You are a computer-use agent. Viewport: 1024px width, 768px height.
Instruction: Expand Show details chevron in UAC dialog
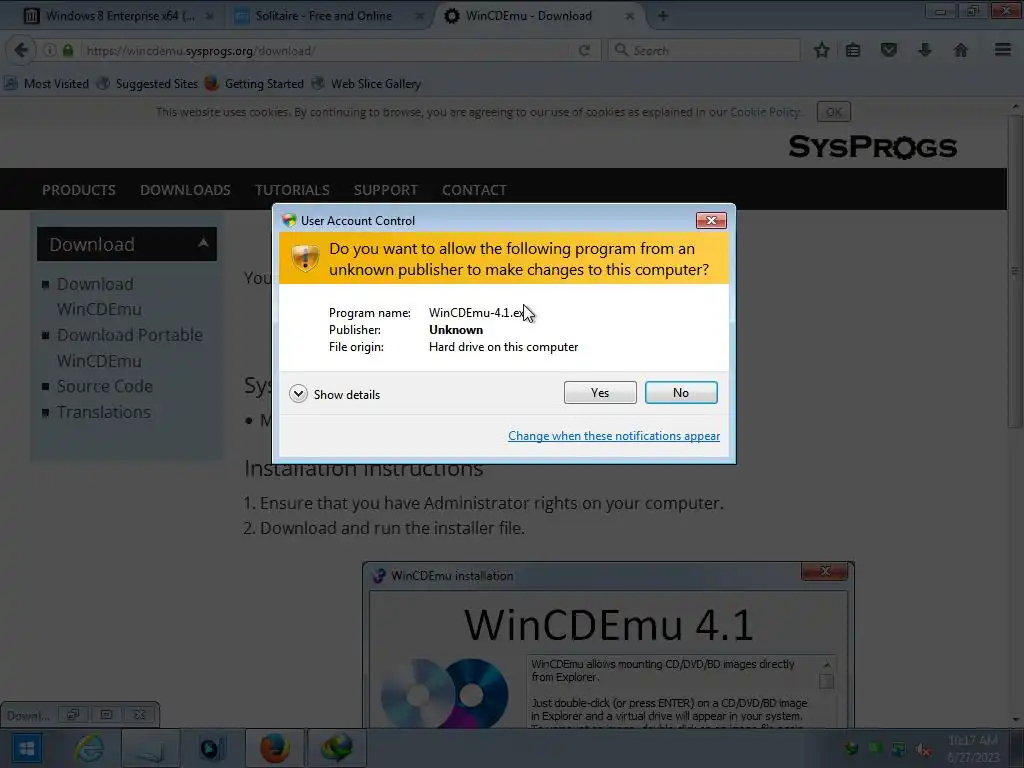[298, 394]
